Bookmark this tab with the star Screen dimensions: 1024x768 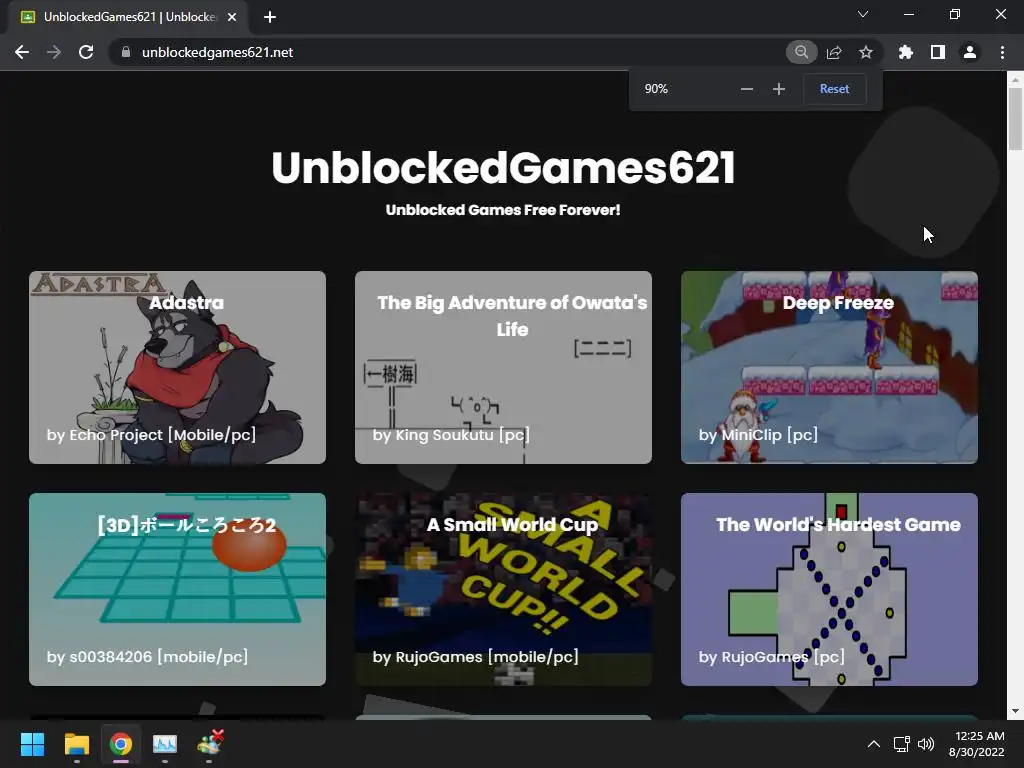click(866, 52)
